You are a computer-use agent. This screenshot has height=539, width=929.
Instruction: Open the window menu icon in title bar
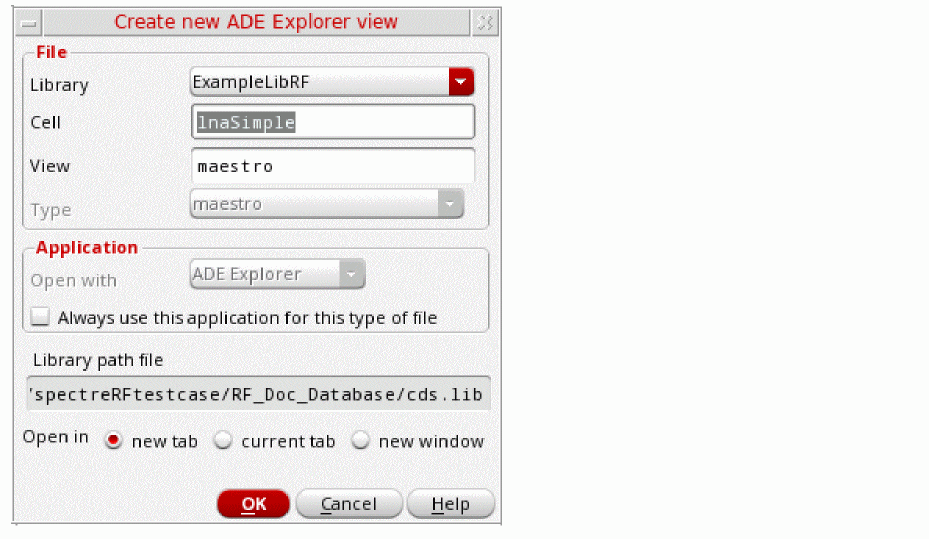28,23
